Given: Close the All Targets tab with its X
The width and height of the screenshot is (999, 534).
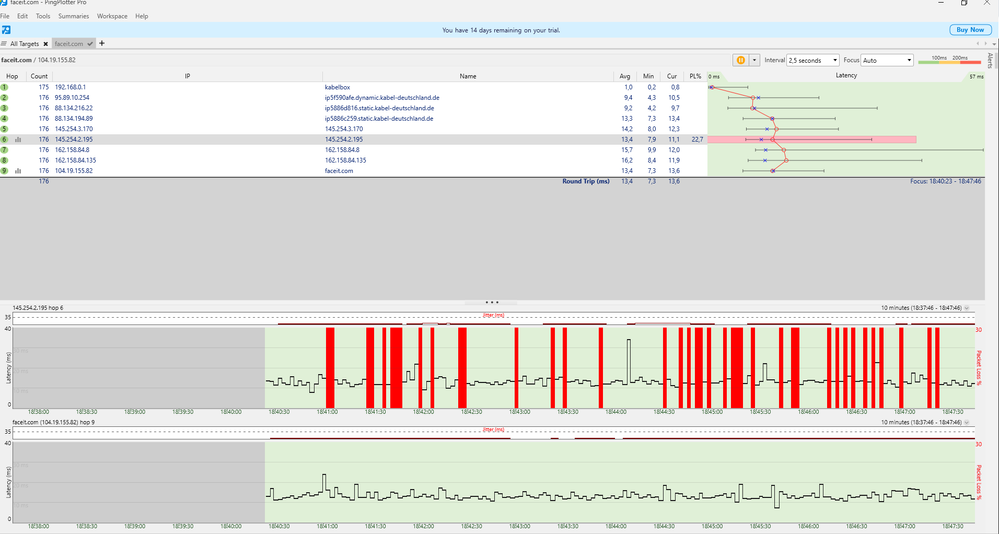Looking at the screenshot, I should pyautogui.click(x=44, y=44).
